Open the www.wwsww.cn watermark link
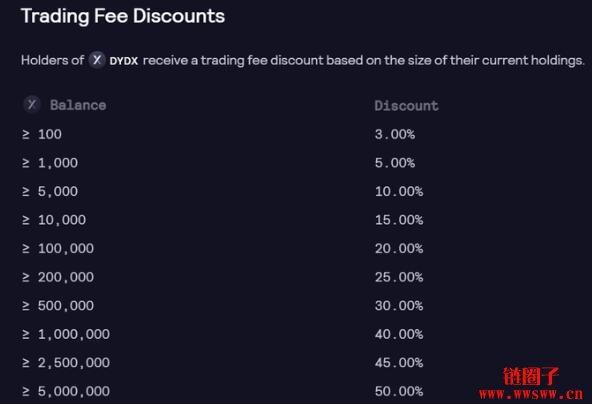Image resolution: width=592 pixels, height=404 pixels. 531,395
